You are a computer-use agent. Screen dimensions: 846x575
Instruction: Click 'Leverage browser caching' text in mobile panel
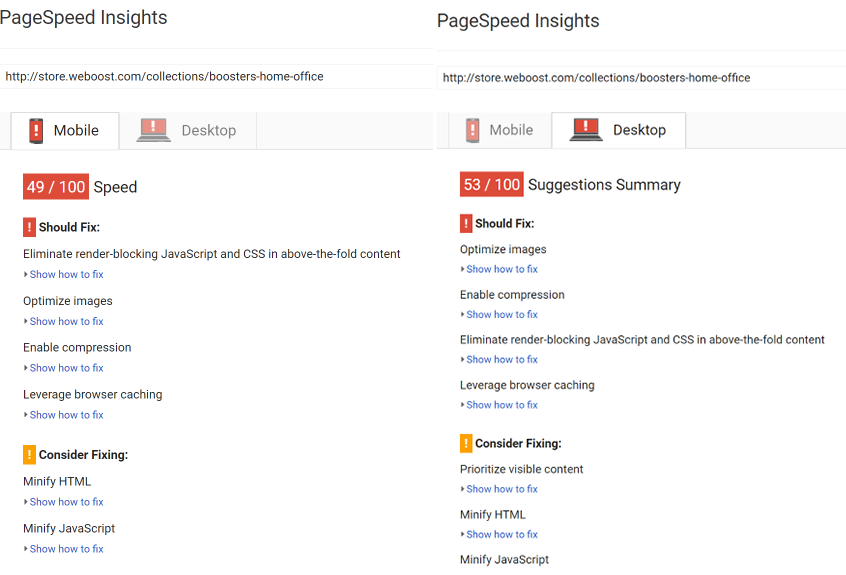[x=93, y=395]
